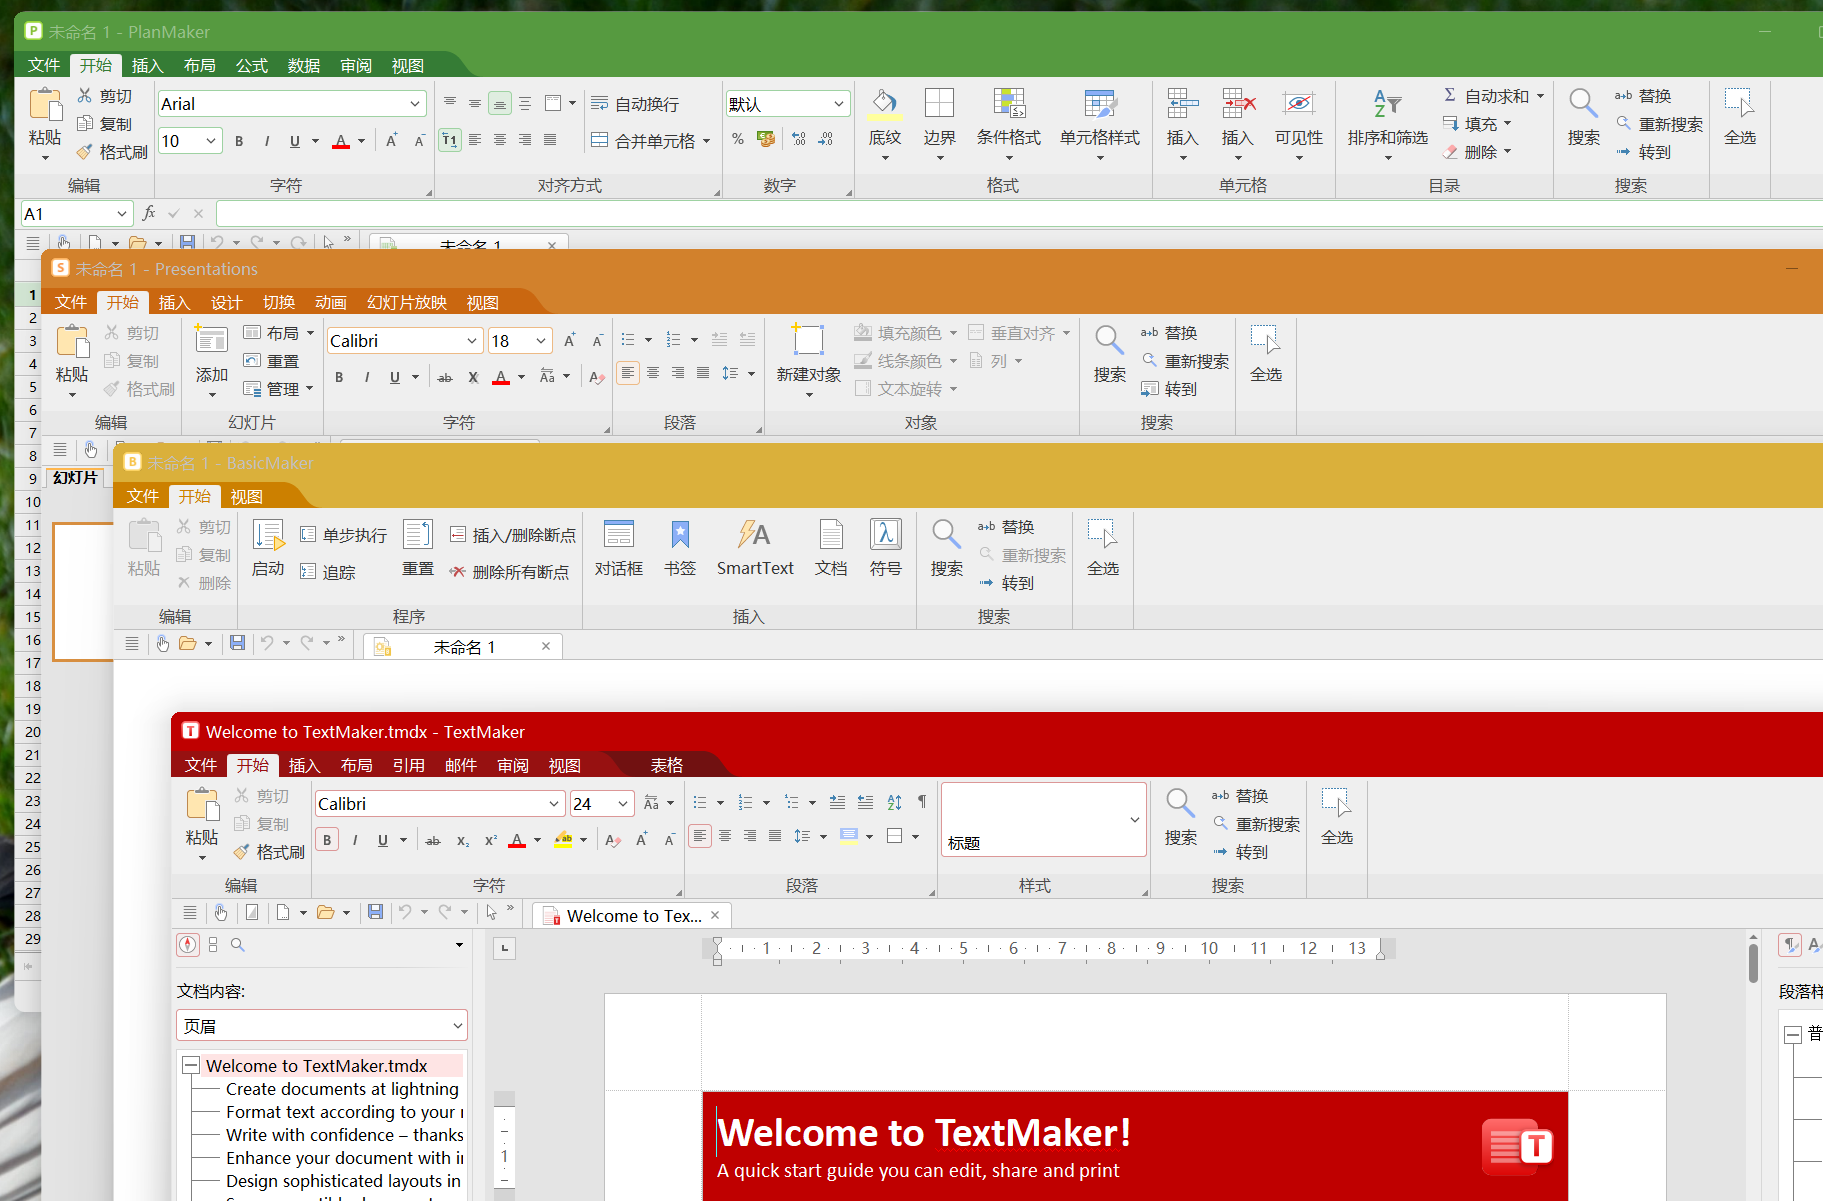Open PlanMaker font size 10 dropdown
This screenshot has height=1201, width=1823.
[211, 141]
